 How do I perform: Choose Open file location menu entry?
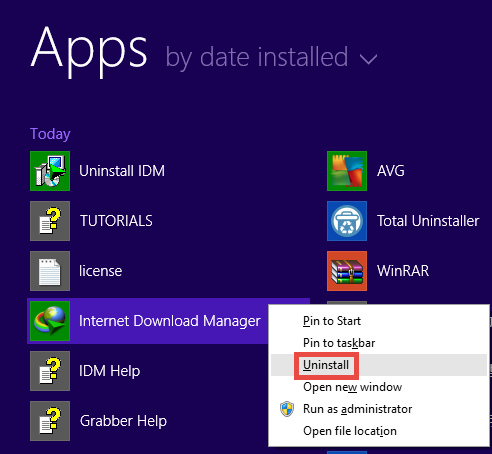click(379, 431)
